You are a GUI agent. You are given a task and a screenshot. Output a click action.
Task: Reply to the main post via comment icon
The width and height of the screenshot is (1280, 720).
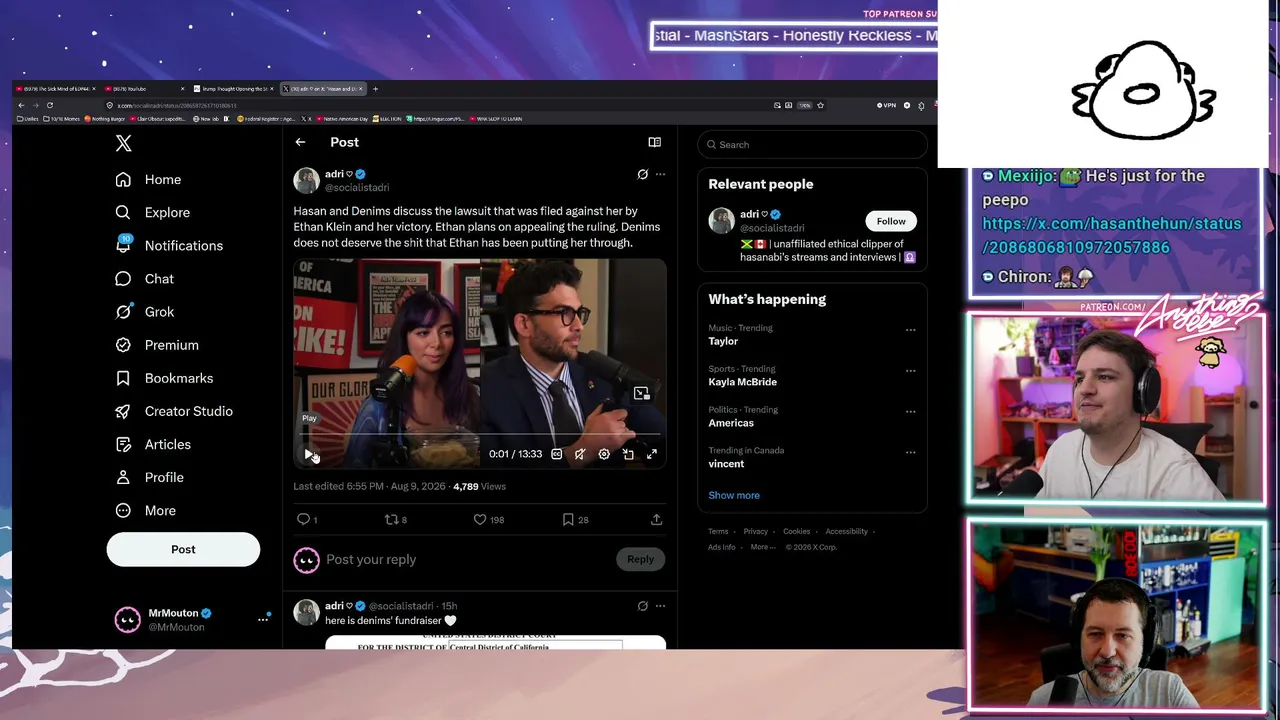(x=307, y=519)
